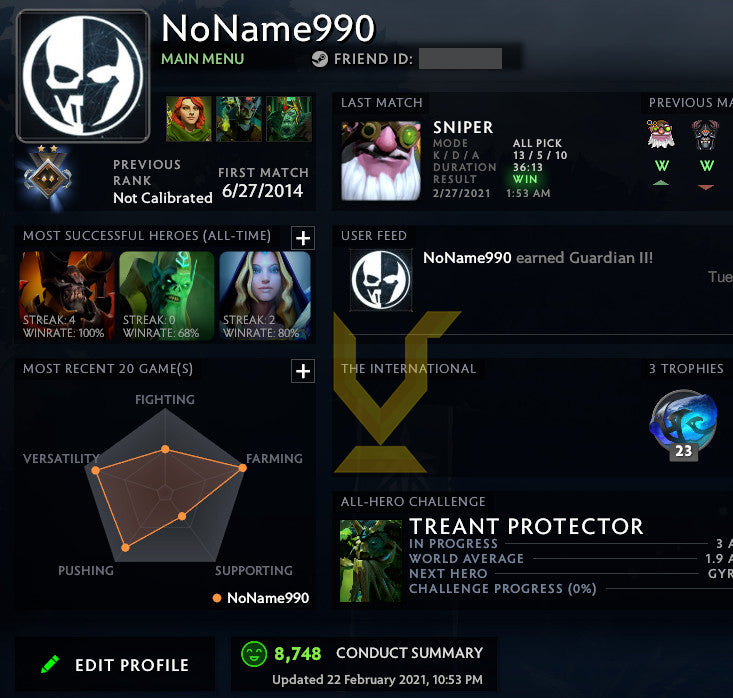Click the green smiley behavior score icon
The width and height of the screenshot is (733, 698).
(x=254, y=654)
